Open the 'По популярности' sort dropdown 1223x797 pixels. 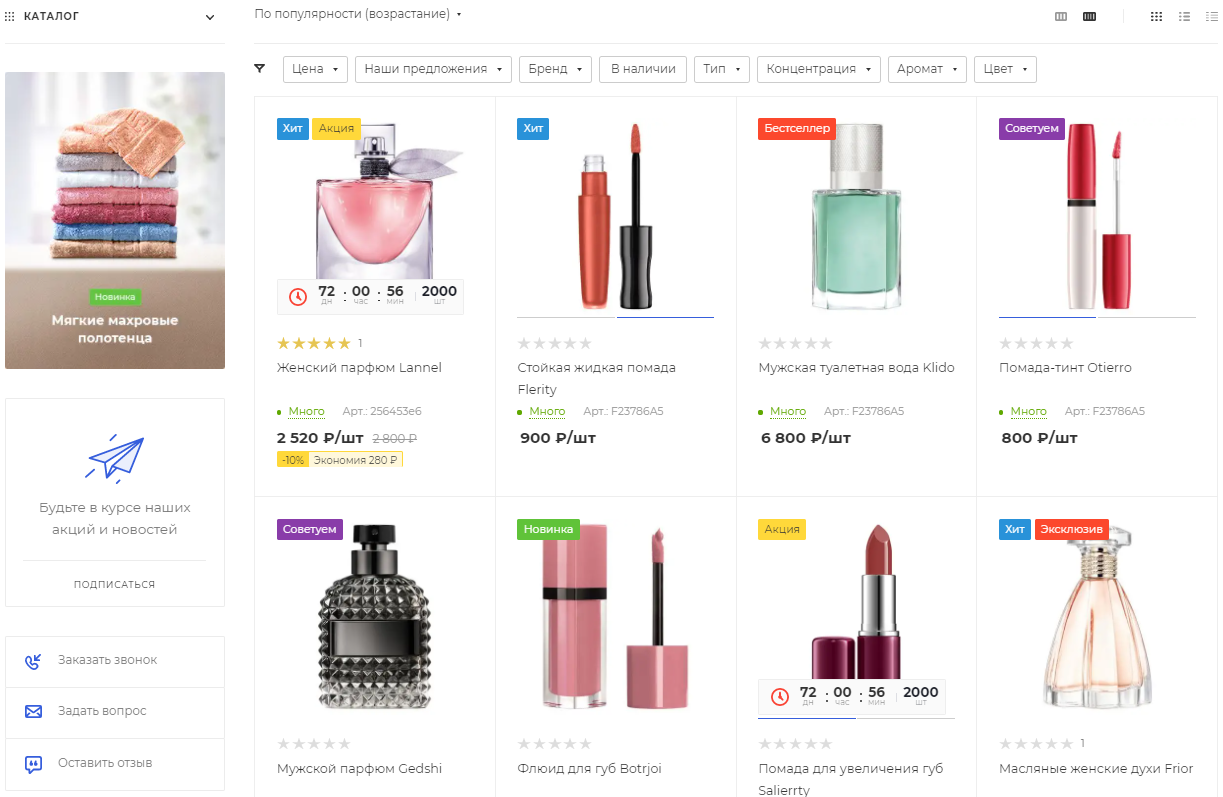pyautogui.click(x=358, y=14)
